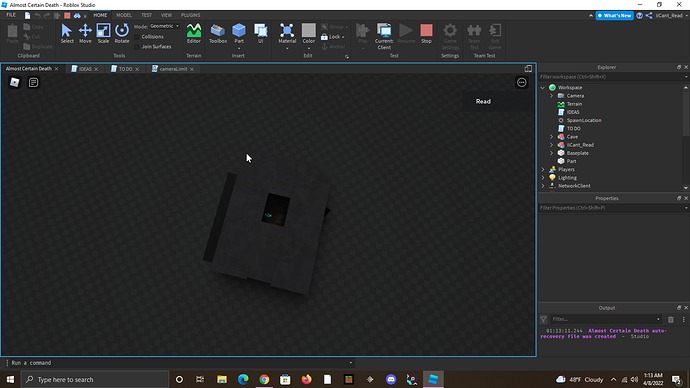The width and height of the screenshot is (690, 388).
Task: Switch to the Rotate tool
Action: (122, 33)
